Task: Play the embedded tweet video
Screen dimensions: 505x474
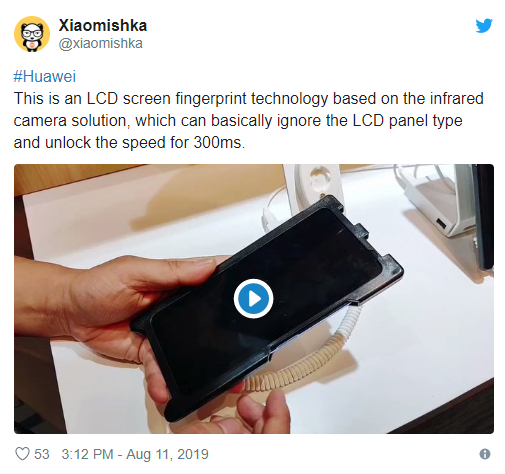Action: click(253, 298)
